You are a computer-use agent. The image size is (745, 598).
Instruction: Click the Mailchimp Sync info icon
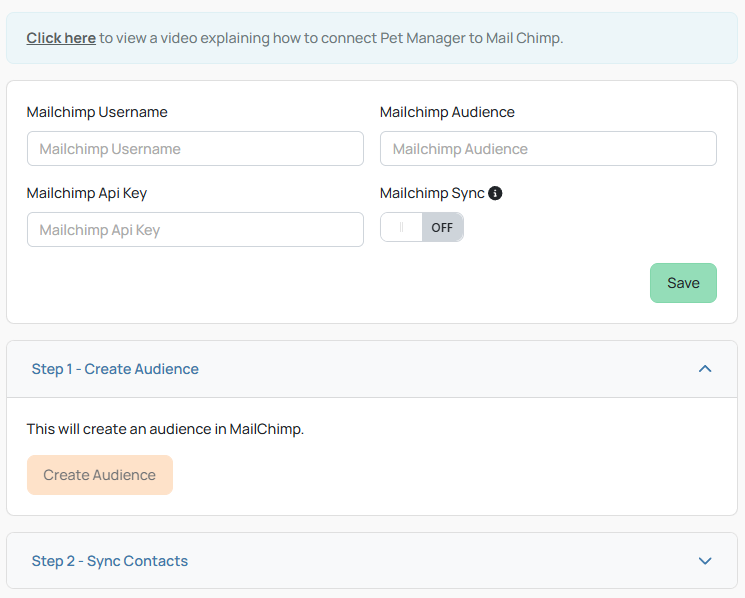tap(495, 193)
